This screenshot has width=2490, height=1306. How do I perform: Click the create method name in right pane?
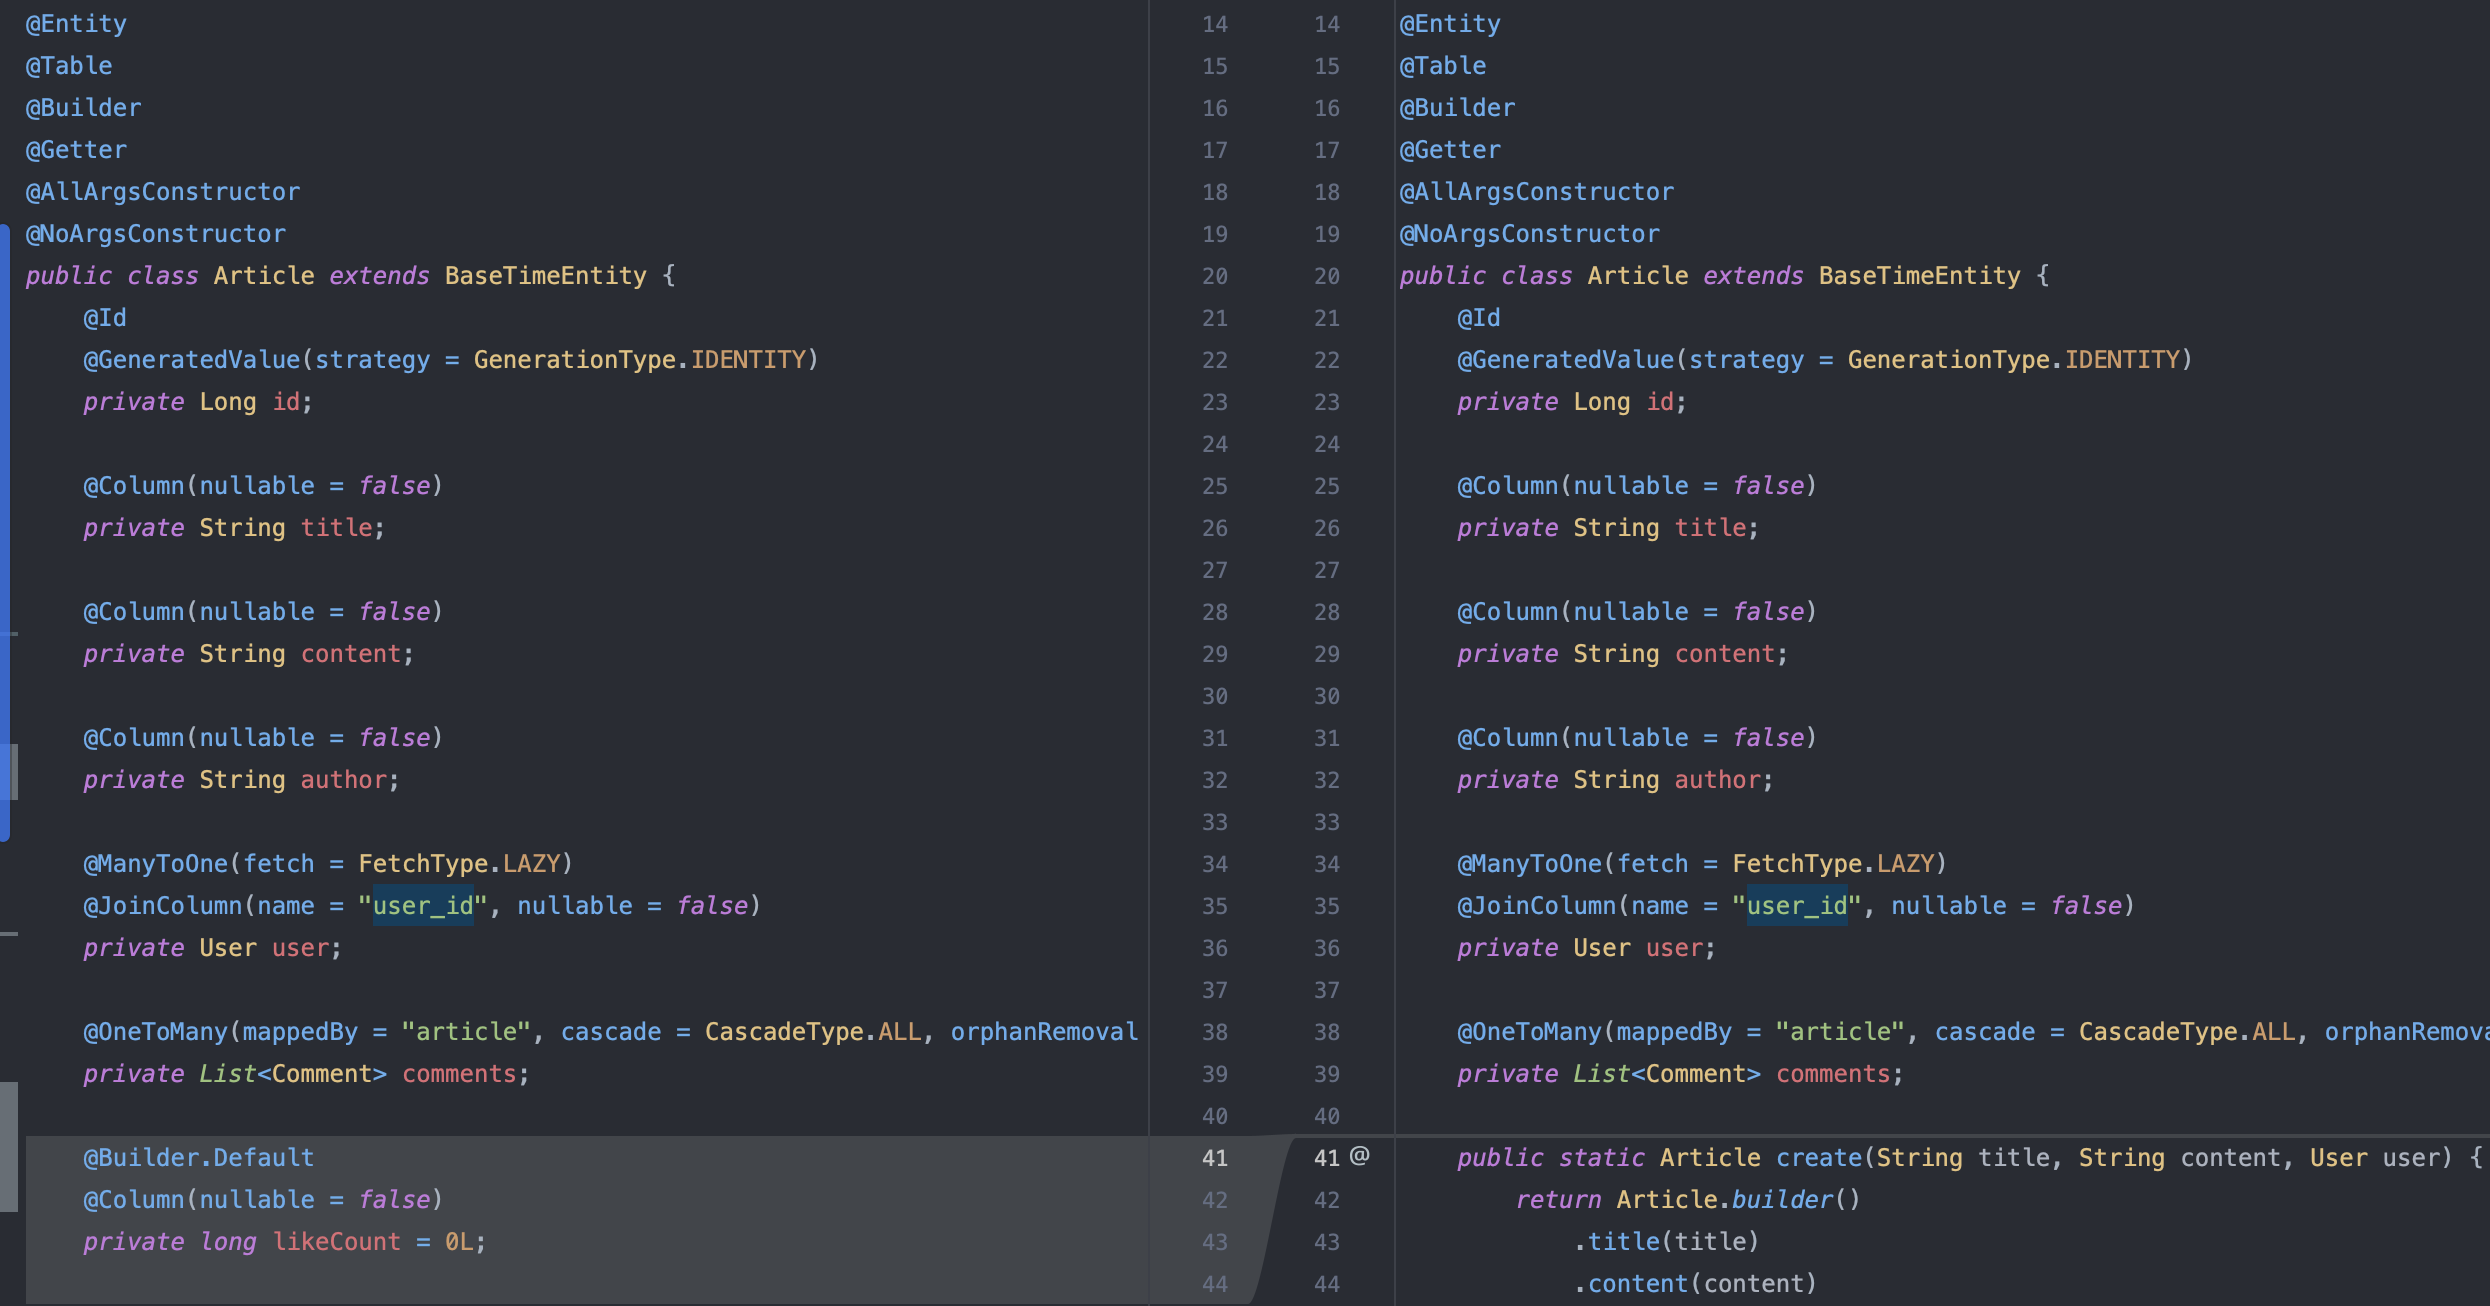pyautogui.click(x=1818, y=1158)
